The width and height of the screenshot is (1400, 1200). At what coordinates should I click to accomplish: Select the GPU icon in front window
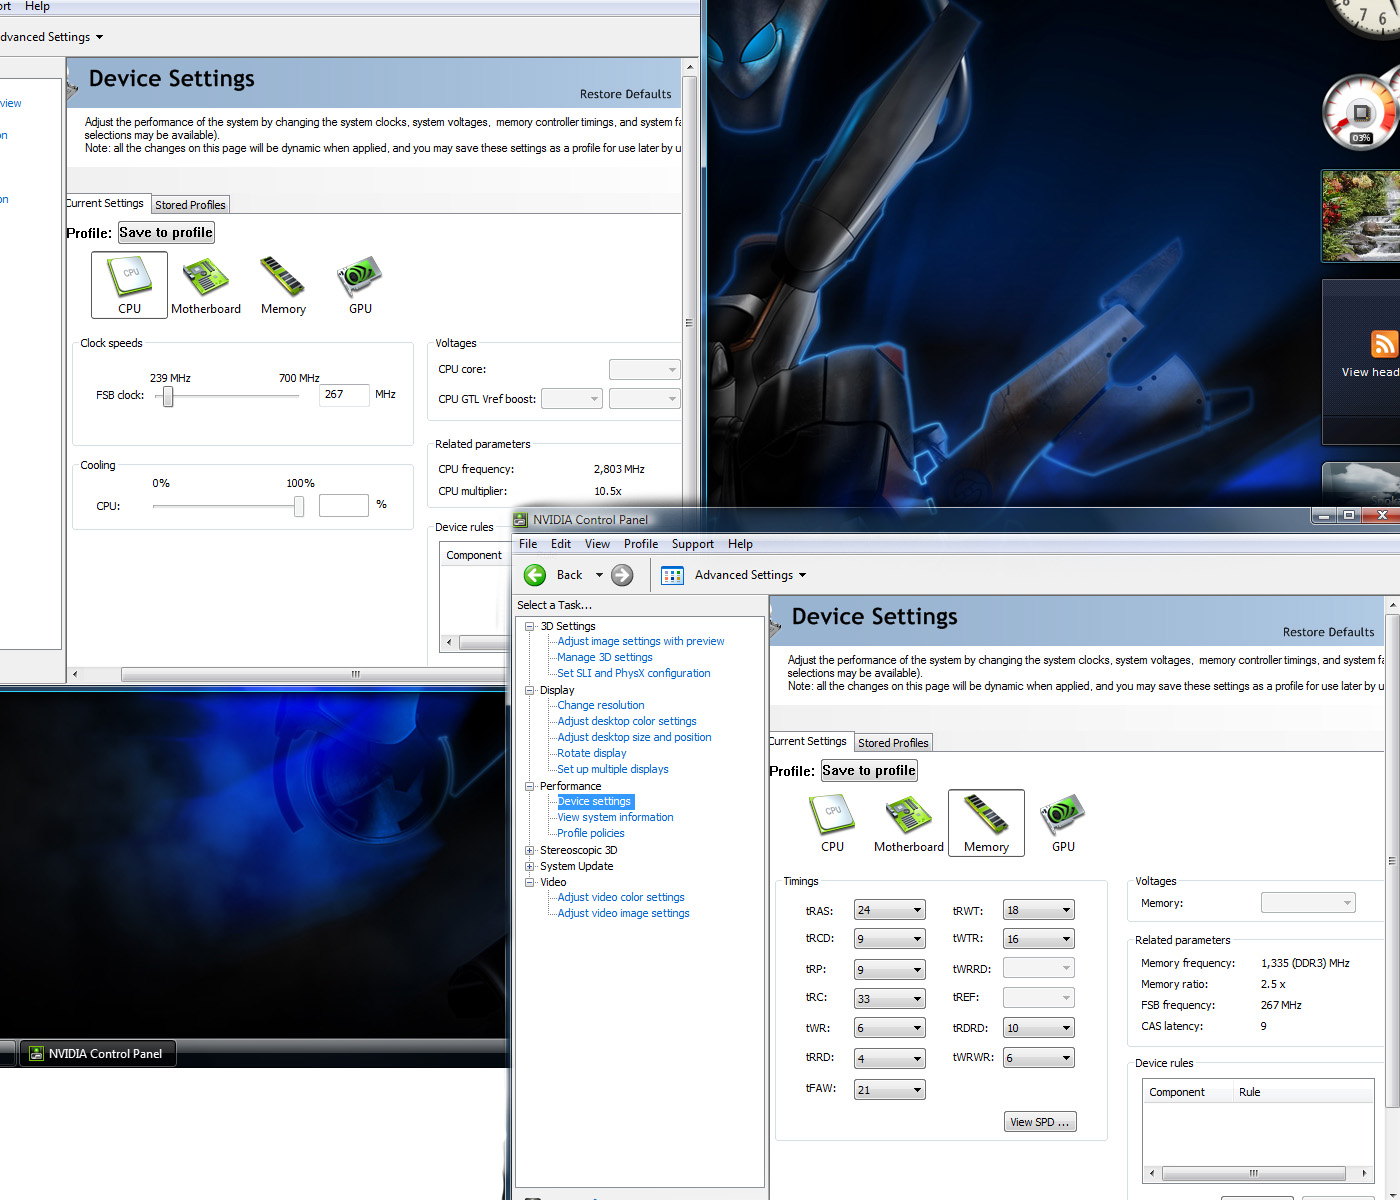1063,822
